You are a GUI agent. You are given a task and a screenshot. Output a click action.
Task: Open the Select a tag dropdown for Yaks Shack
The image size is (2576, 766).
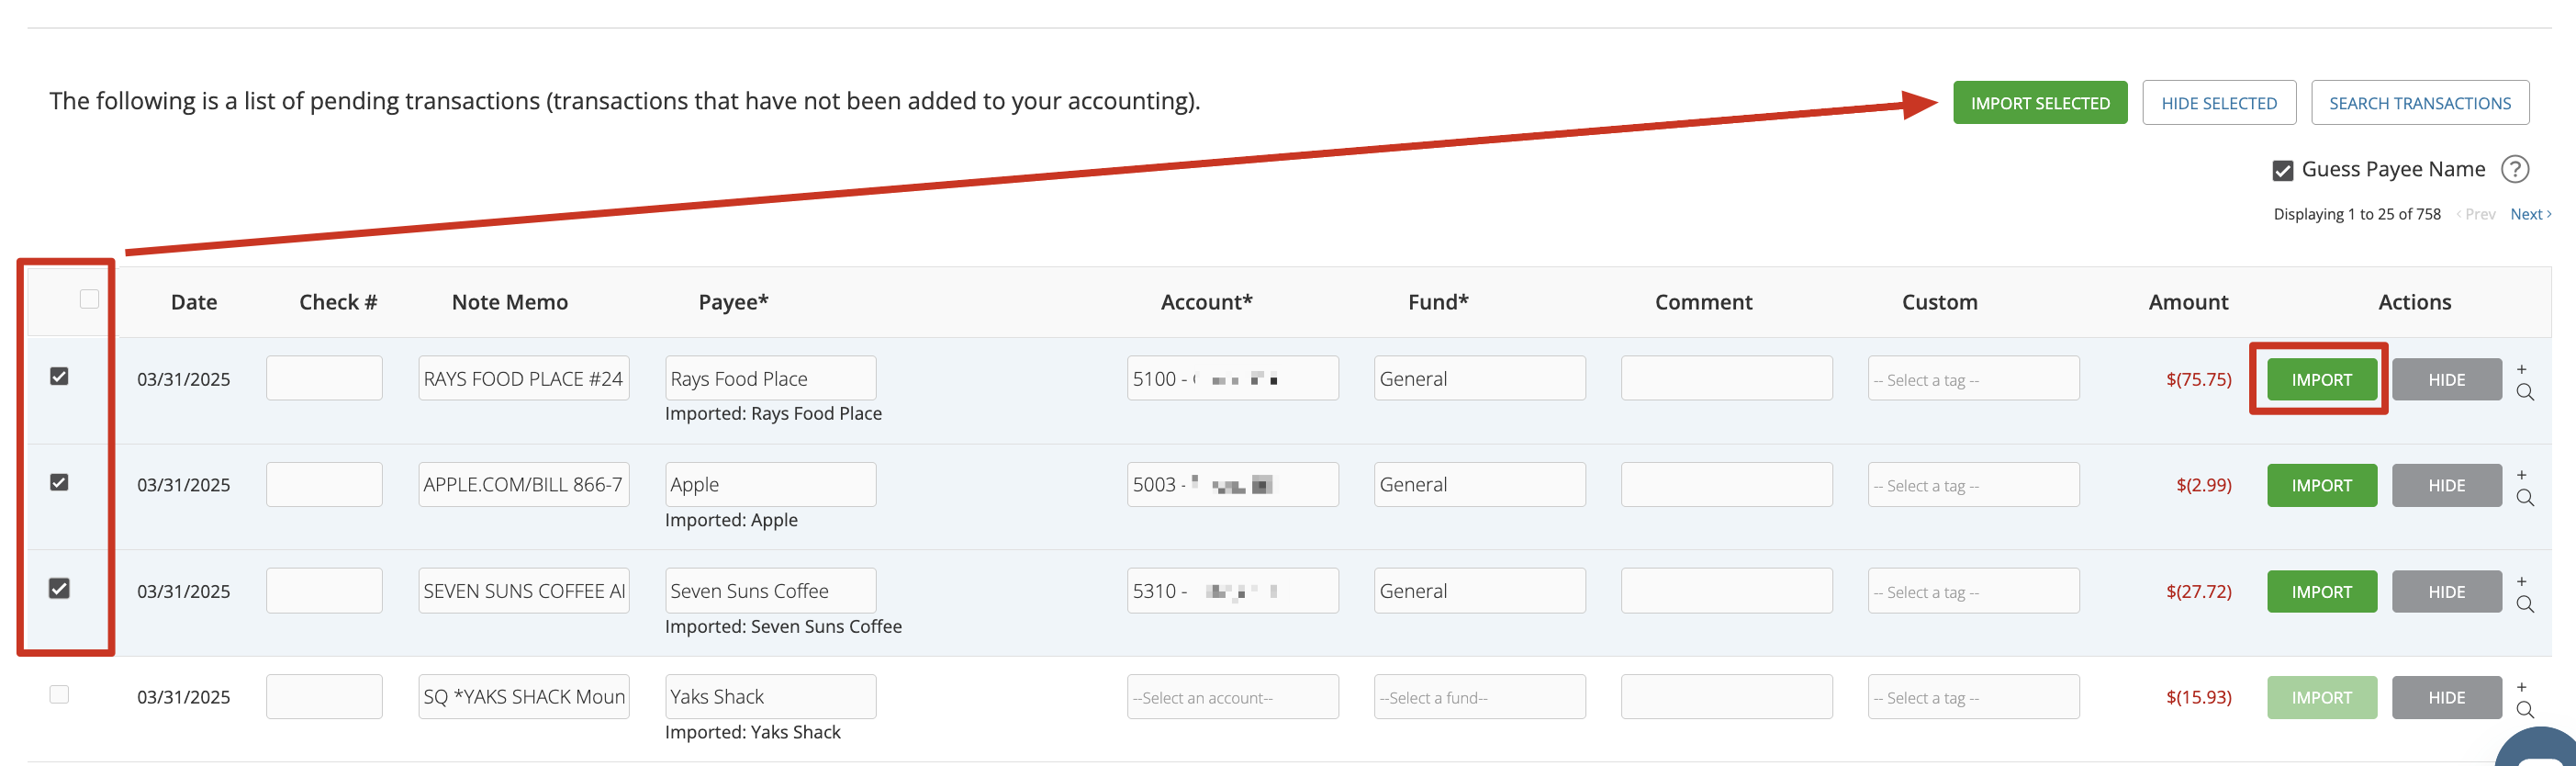point(1973,697)
